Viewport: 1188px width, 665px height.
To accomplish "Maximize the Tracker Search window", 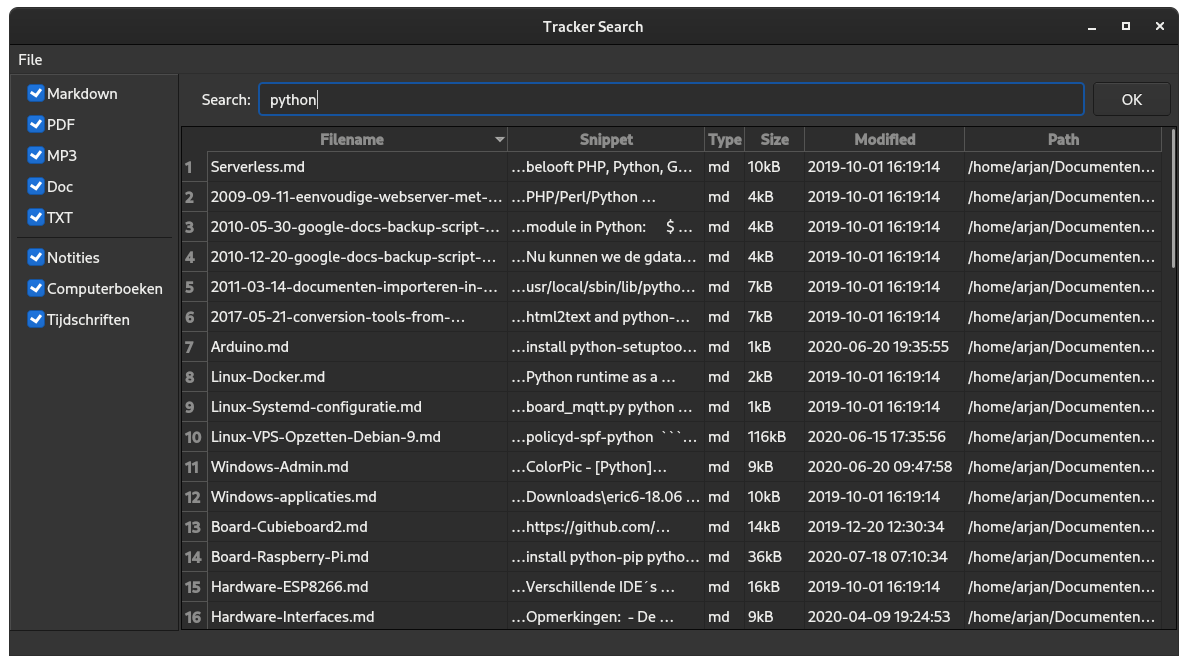I will pos(1126,27).
